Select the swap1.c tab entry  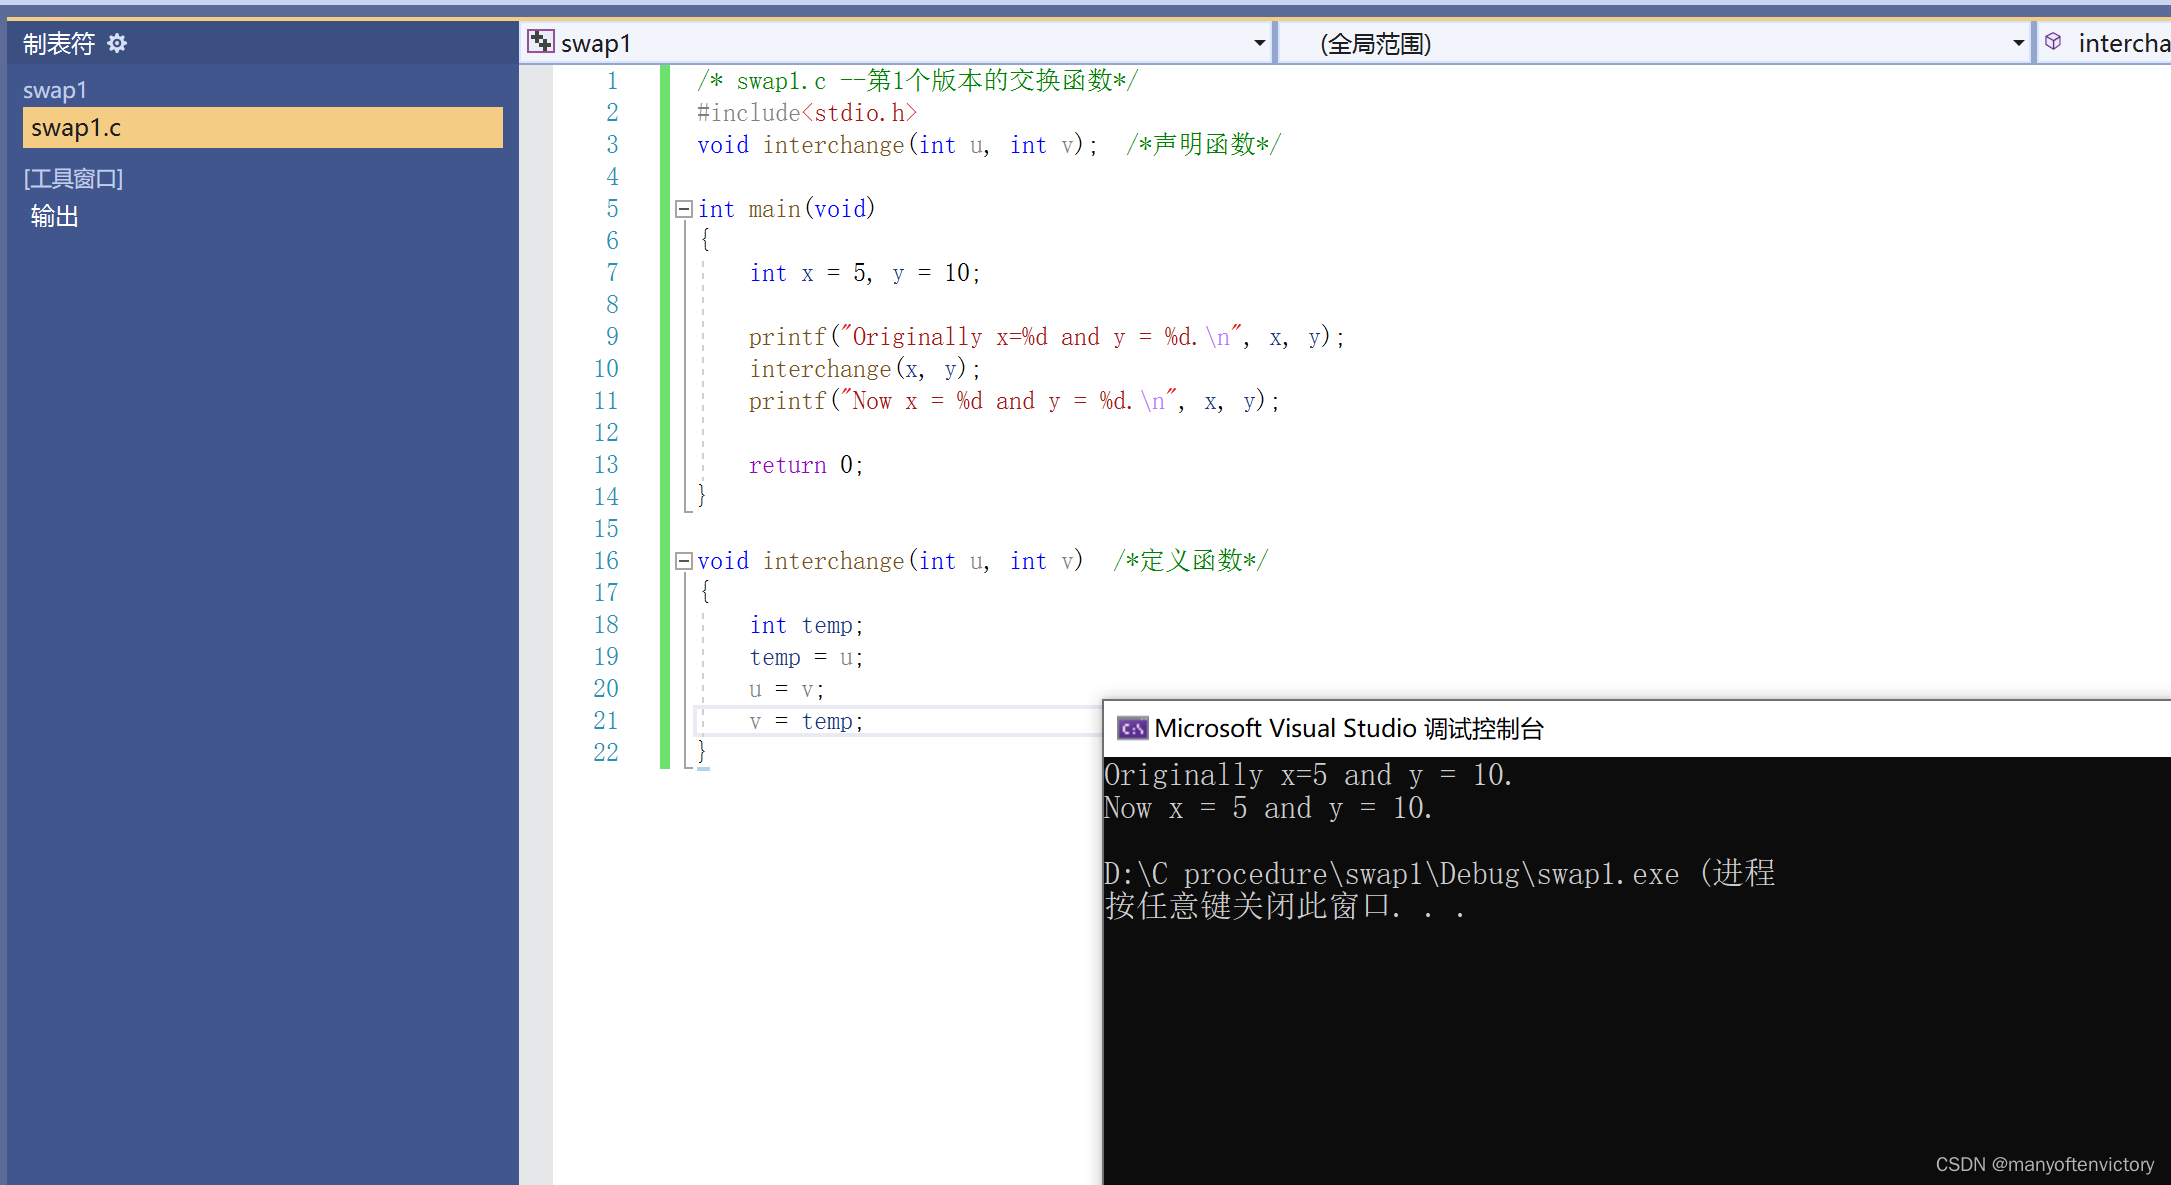262,128
